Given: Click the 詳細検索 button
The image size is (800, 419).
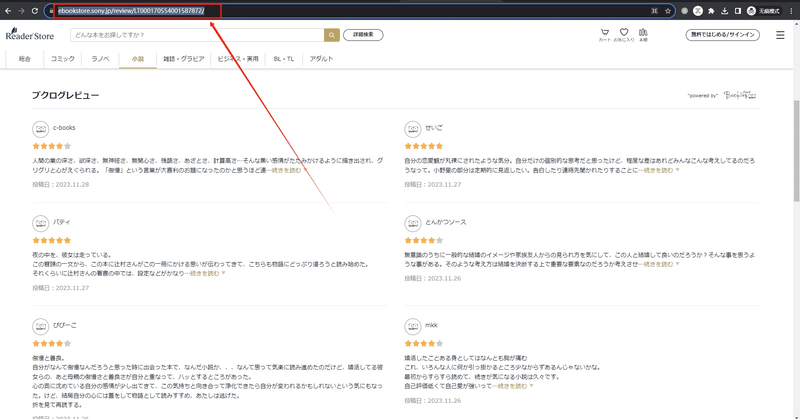Looking at the screenshot, I should tap(363, 35).
